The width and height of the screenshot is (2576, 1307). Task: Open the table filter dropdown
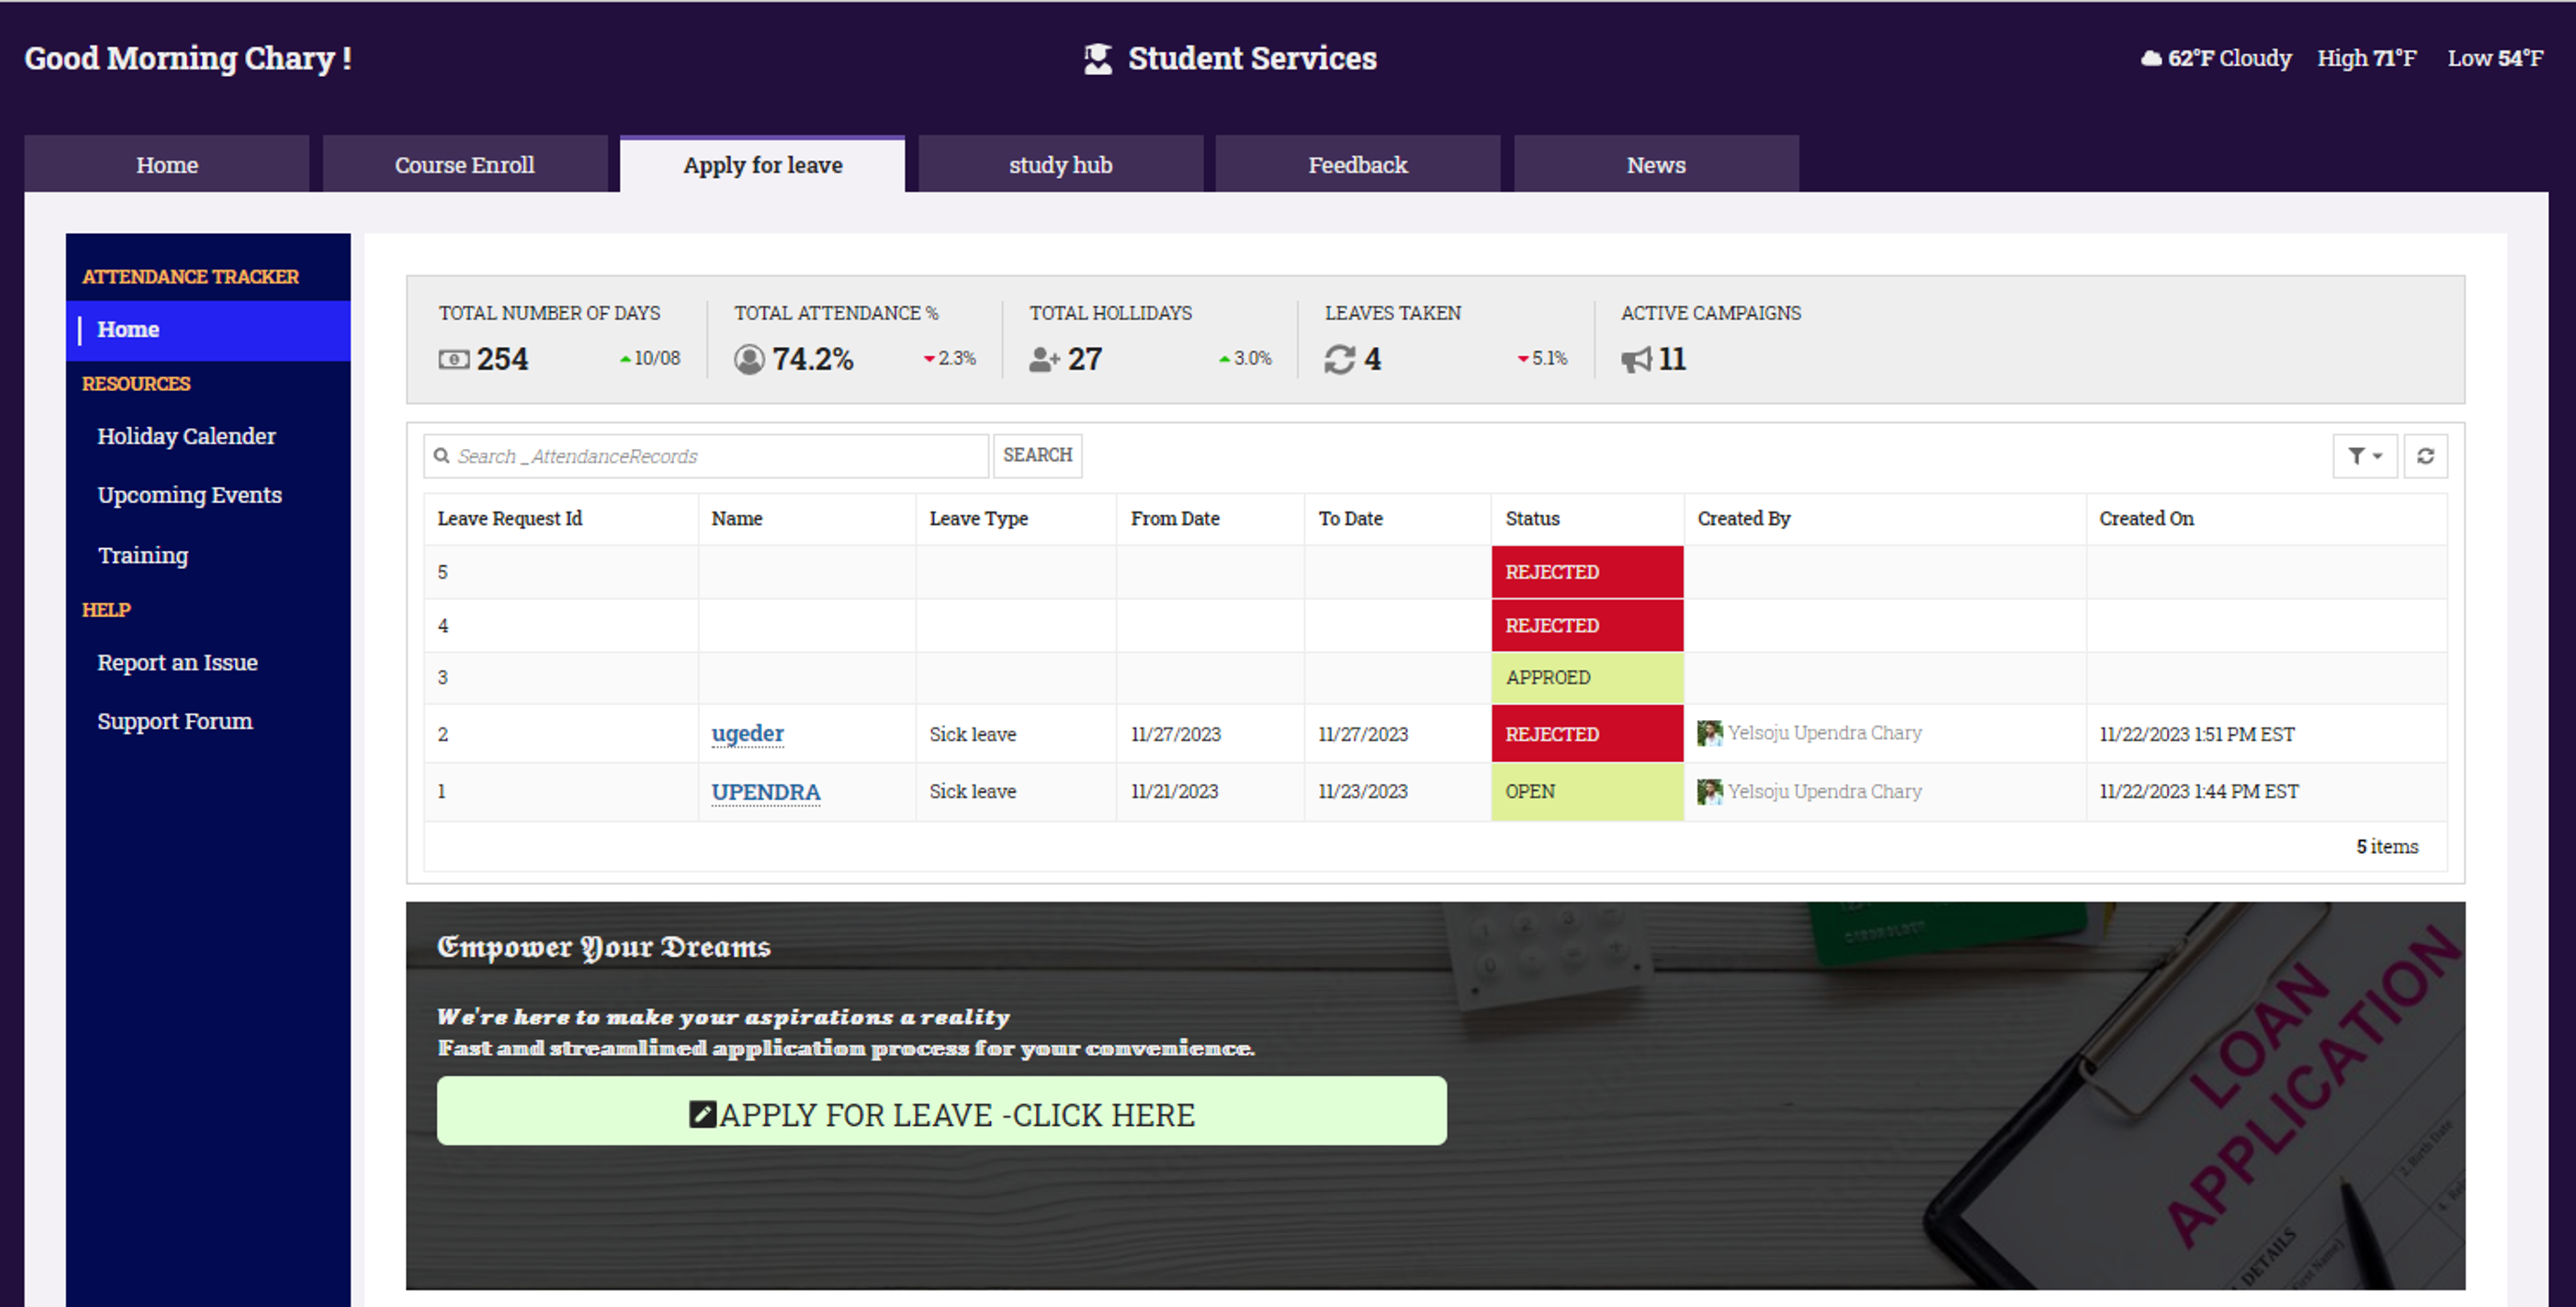(x=2364, y=456)
